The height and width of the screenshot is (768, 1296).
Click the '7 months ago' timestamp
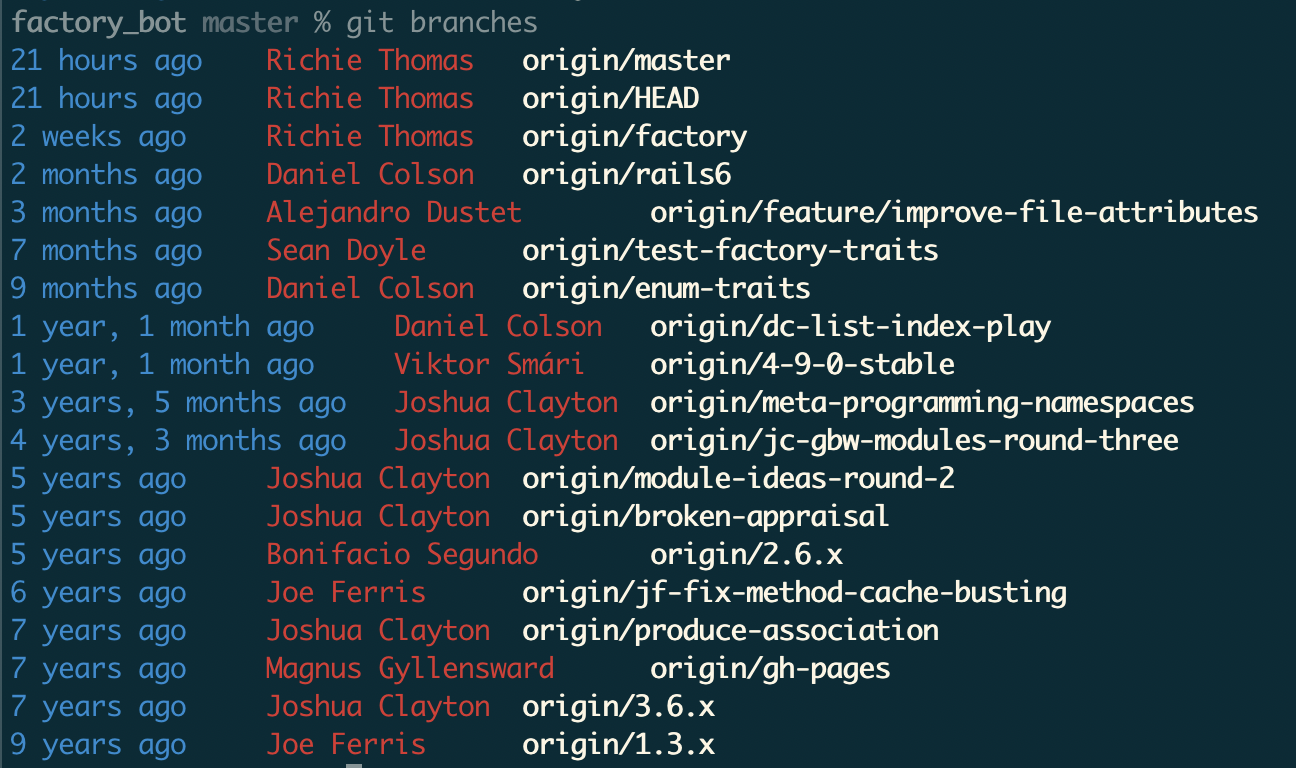point(106,251)
